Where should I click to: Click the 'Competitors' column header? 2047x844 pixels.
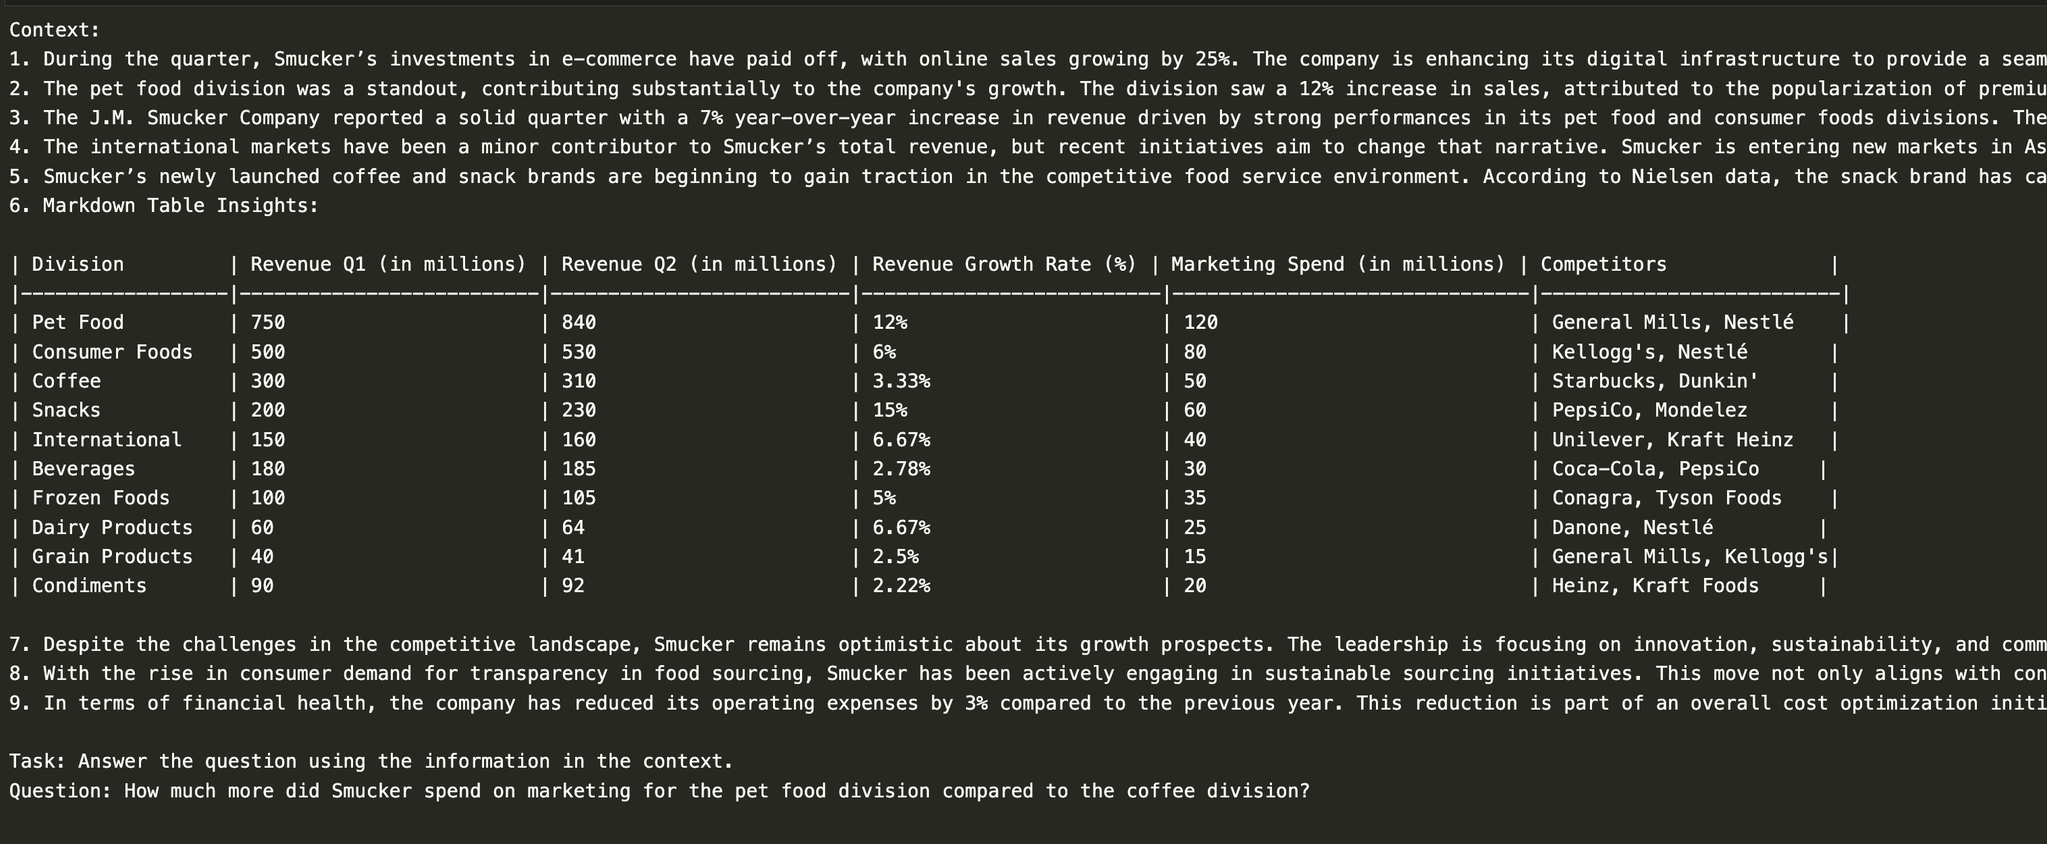coord(1603,264)
